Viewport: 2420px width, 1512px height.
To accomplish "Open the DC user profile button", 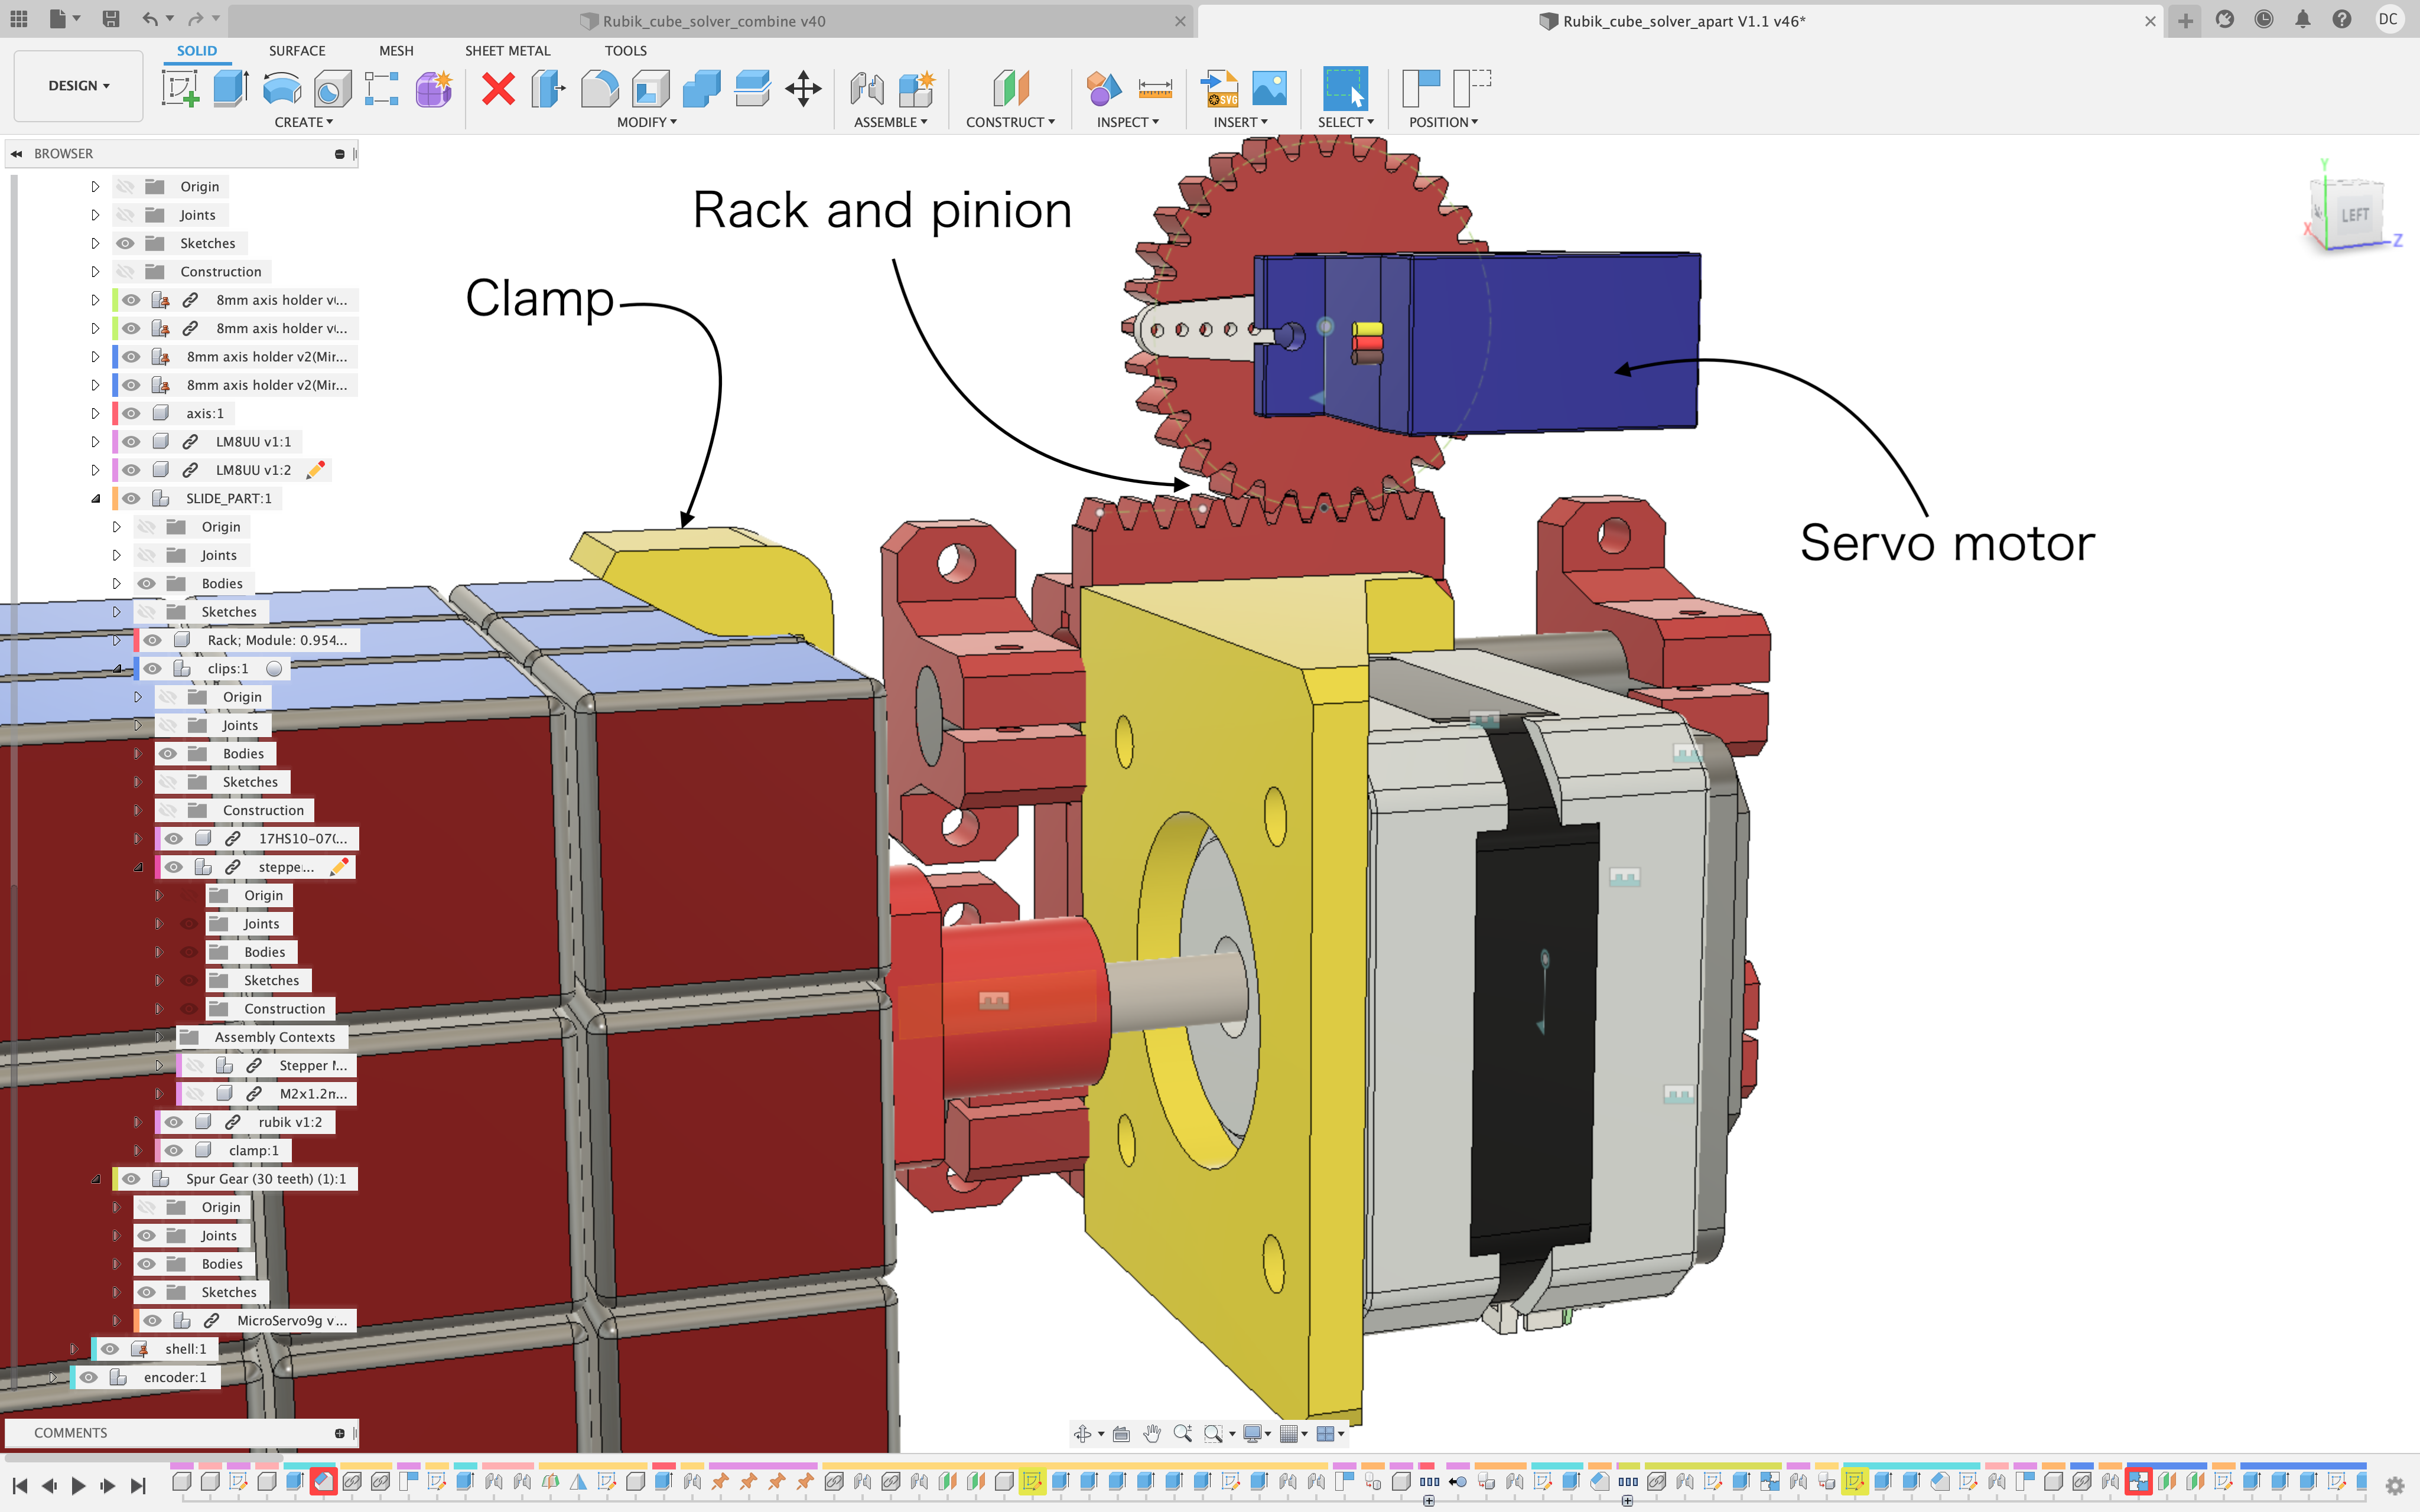I will coord(2389,19).
